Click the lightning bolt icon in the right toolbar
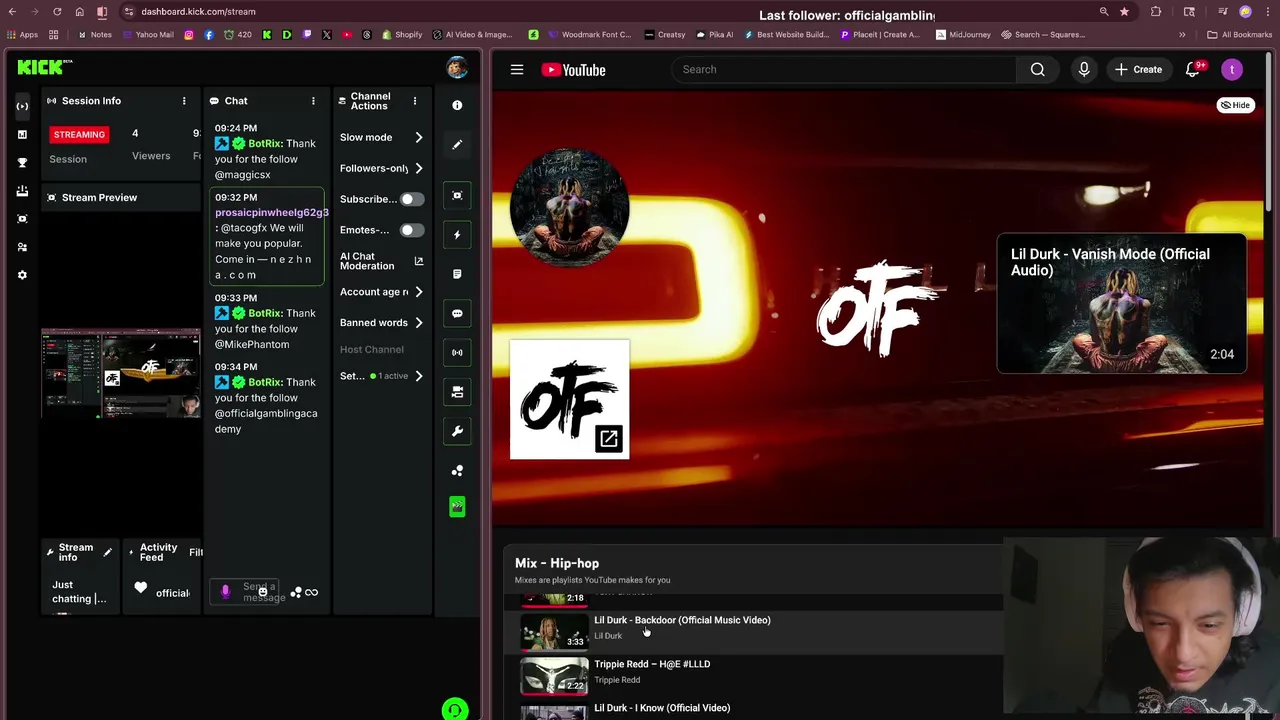Viewport: 1280px width, 720px height. pos(457,235)
